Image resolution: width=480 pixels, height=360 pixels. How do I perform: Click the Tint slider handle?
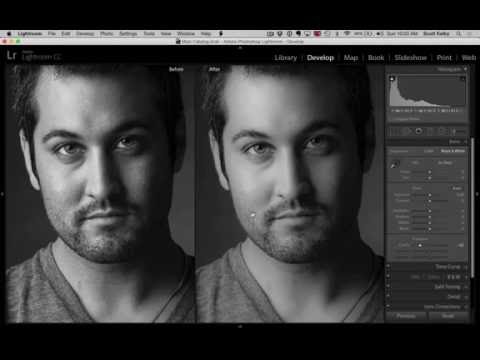point(430,178)
